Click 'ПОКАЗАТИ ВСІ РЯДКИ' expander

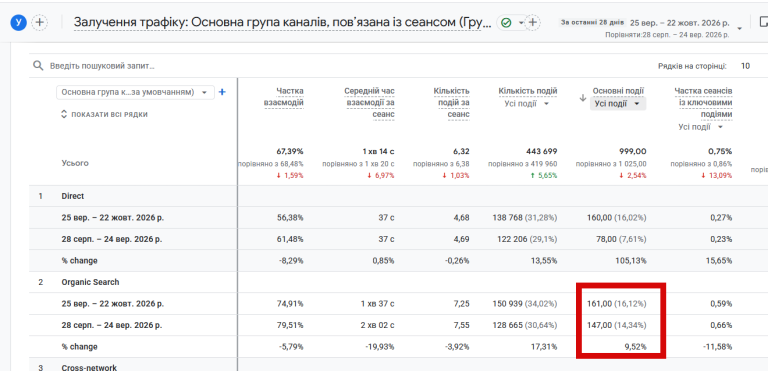(x=104, y=114)
